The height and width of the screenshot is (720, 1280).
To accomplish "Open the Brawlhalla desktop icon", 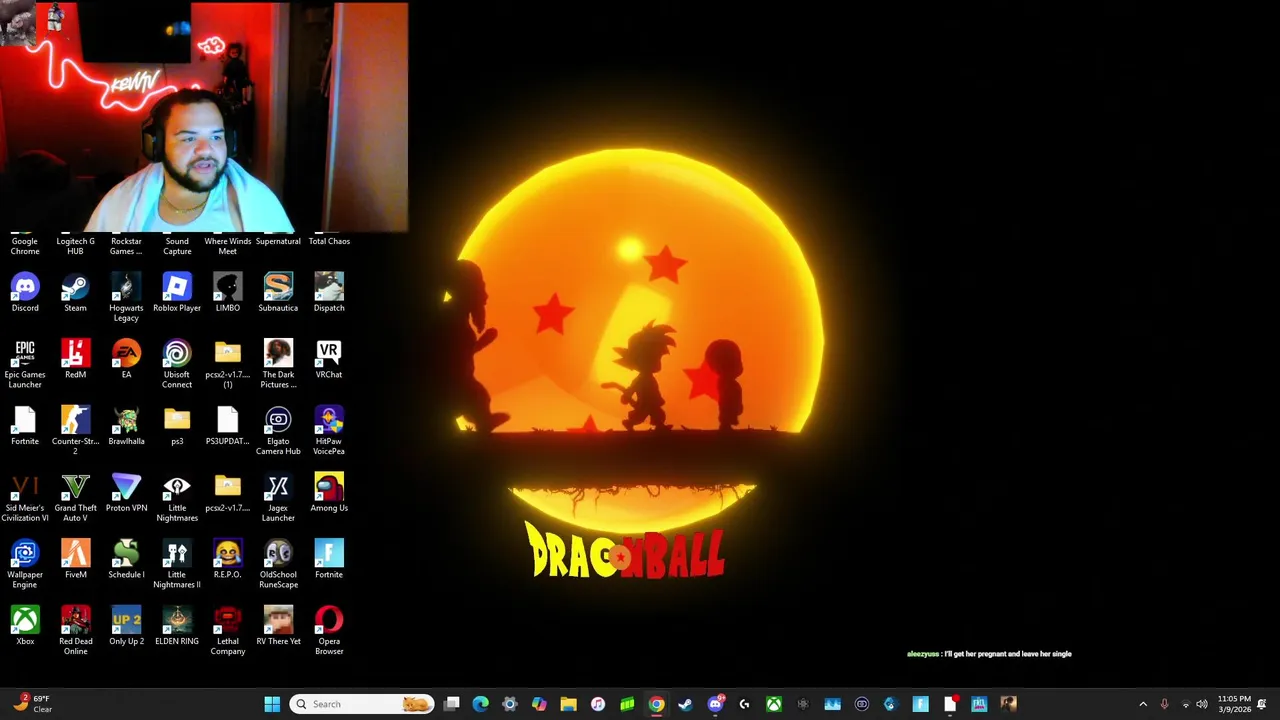I will 126,426.
